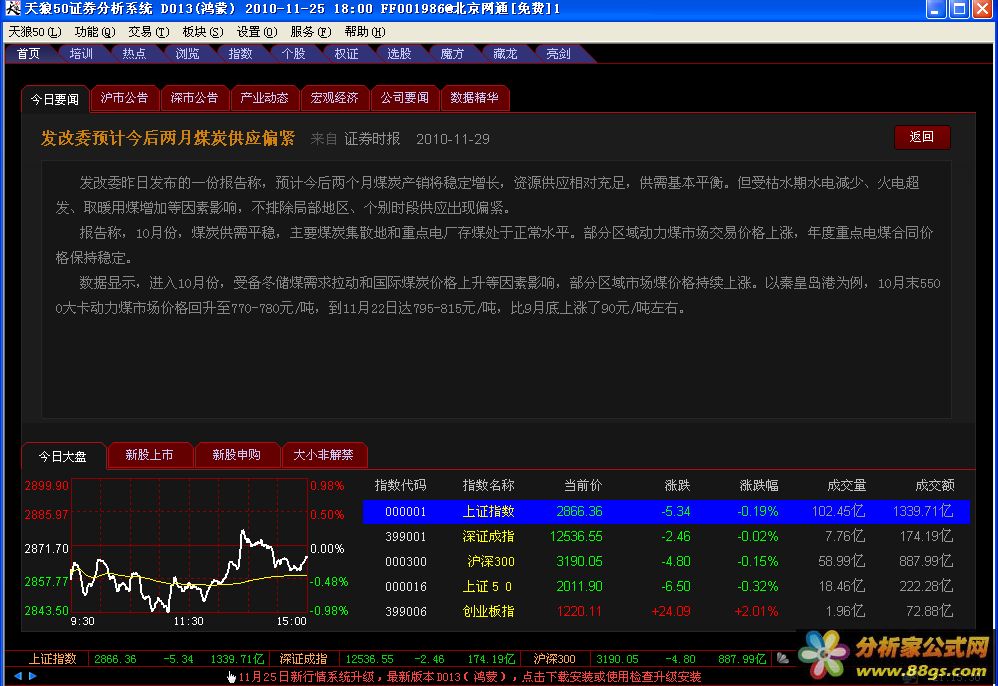998x686 pixels.
Task: Select the 新股申购 tab
Action: click(x=236, y=455)
